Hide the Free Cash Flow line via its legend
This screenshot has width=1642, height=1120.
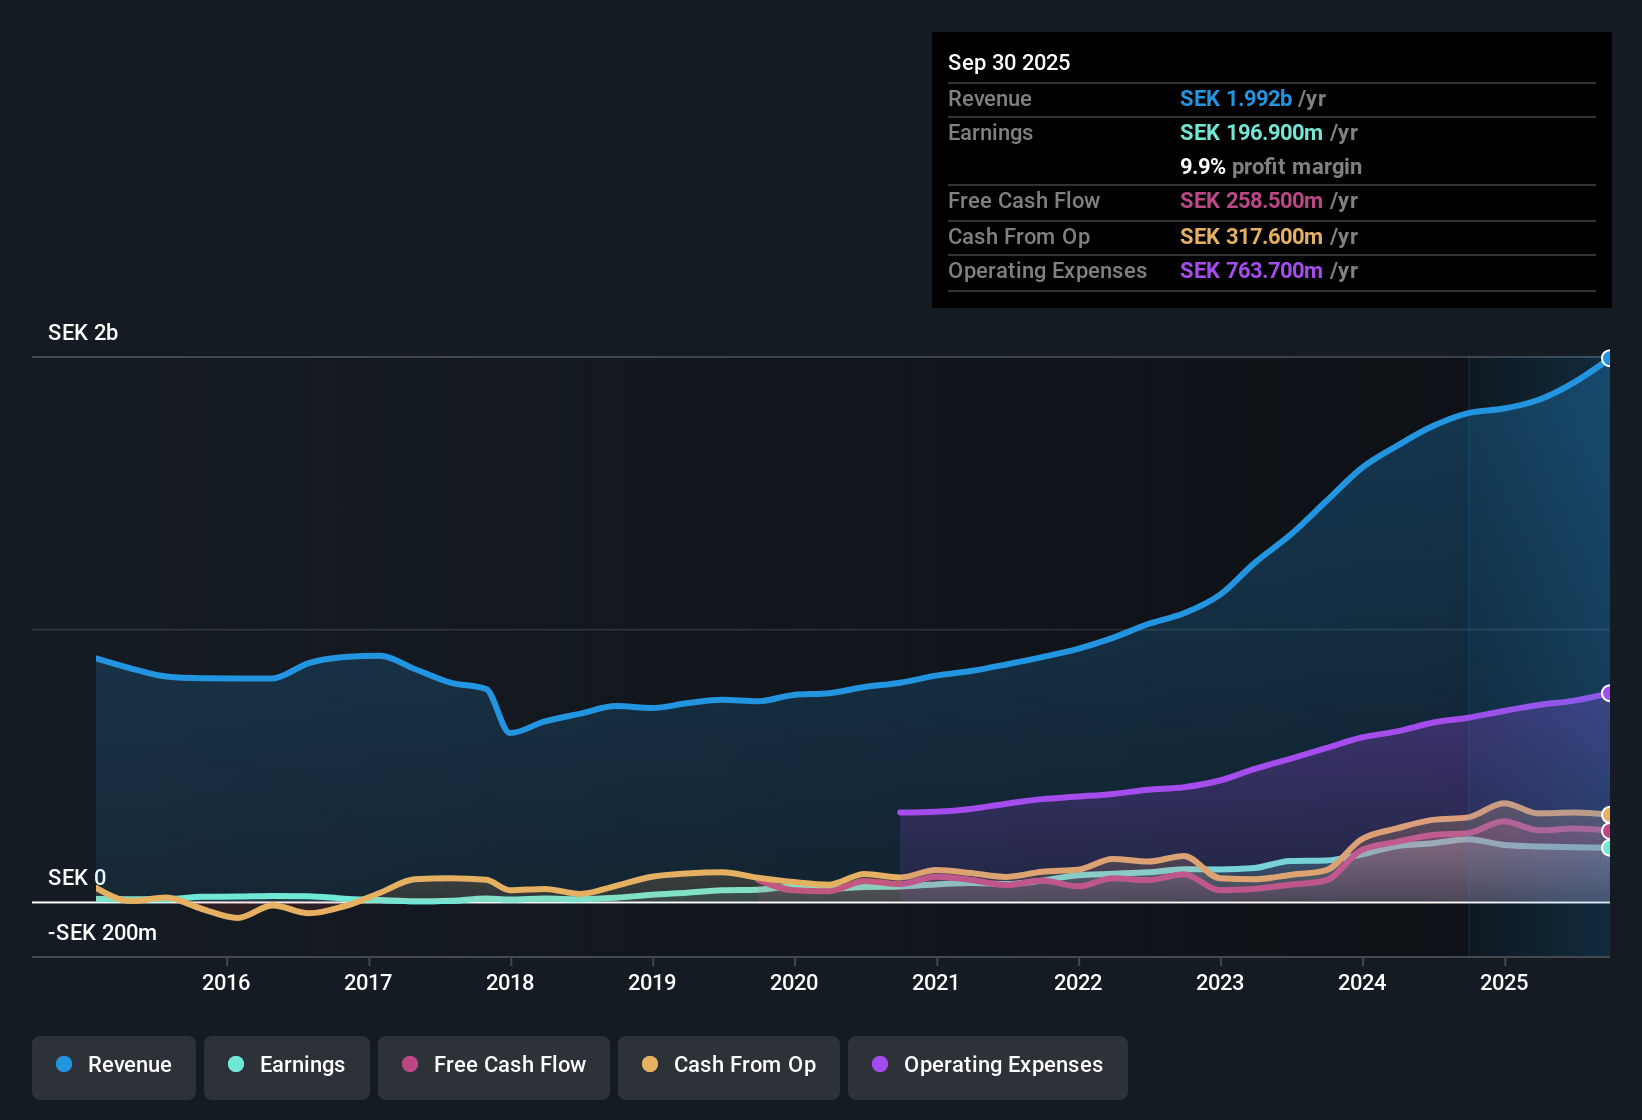(x=493, y=1067)
